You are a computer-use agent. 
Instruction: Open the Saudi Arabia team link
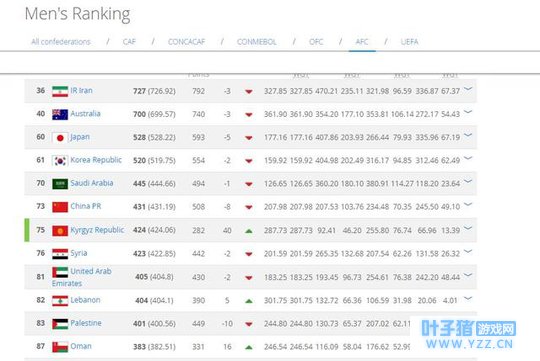click(x=92, y=183)
